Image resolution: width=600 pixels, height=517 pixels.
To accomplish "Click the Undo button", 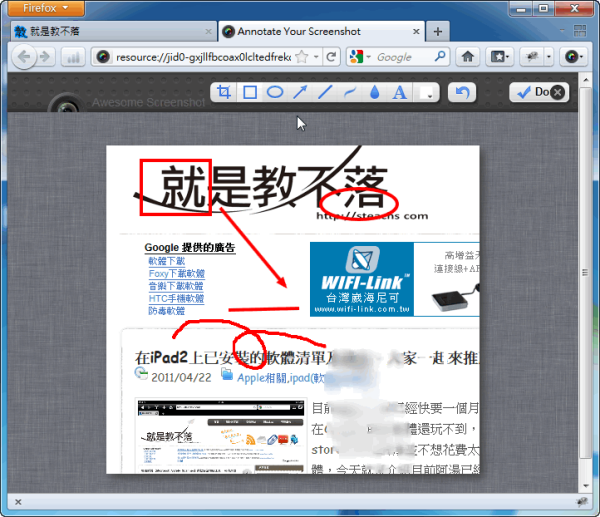I will click(x=462, y=92).
